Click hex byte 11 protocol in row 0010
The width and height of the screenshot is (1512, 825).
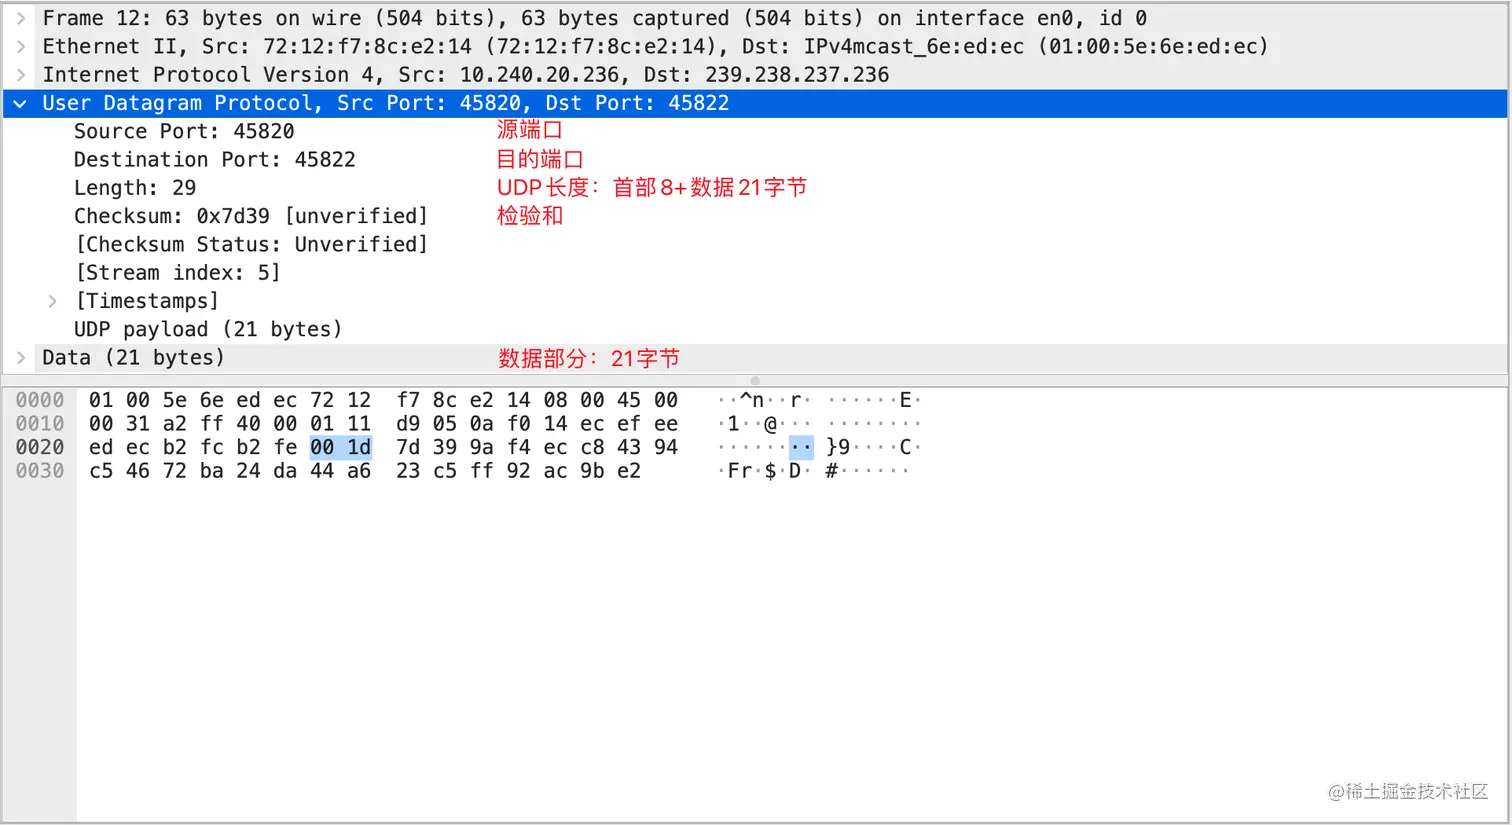[359, 424]
